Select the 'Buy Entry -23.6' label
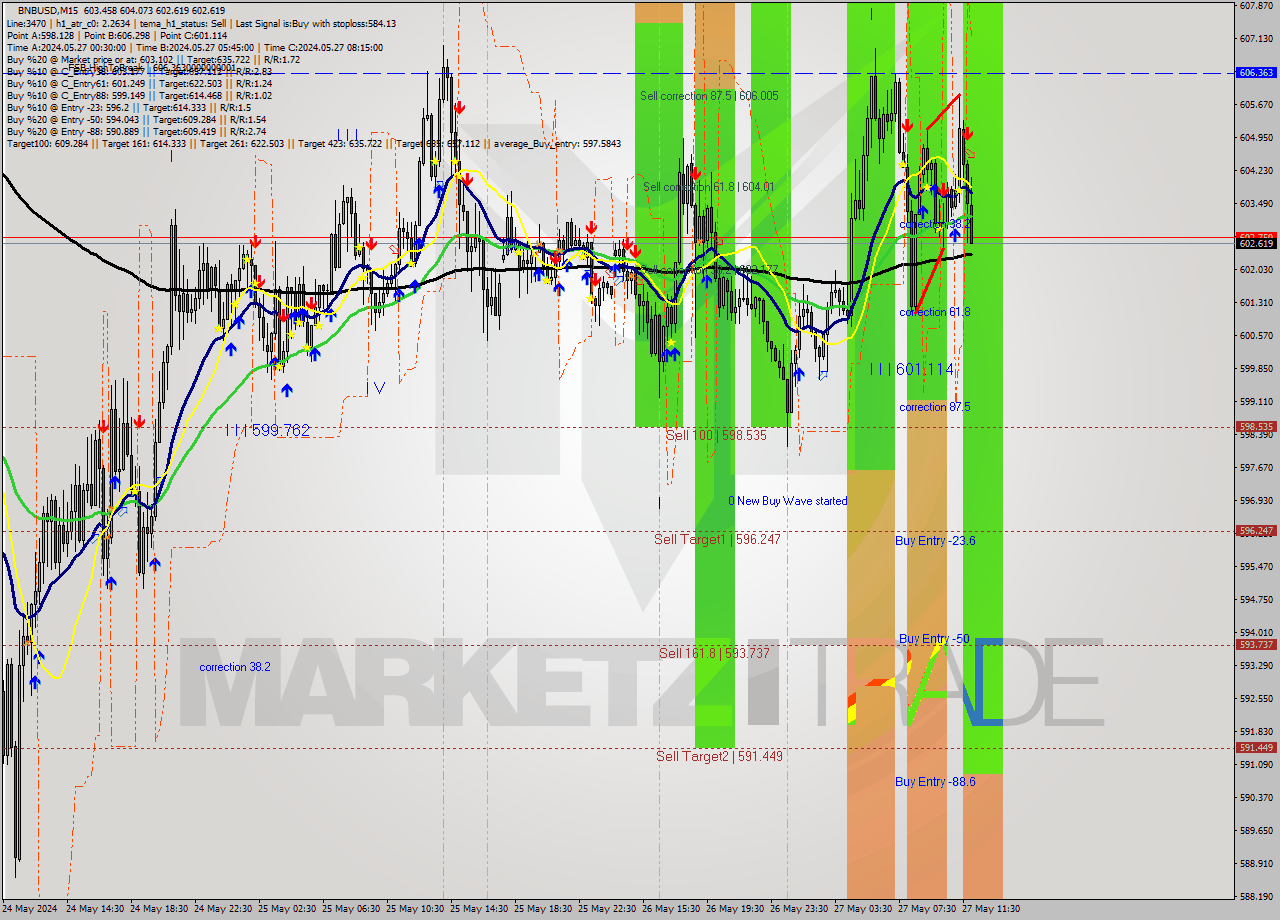Image resolution: width=1280 pixels, height=920 pixels. click(x=935, y=541)
